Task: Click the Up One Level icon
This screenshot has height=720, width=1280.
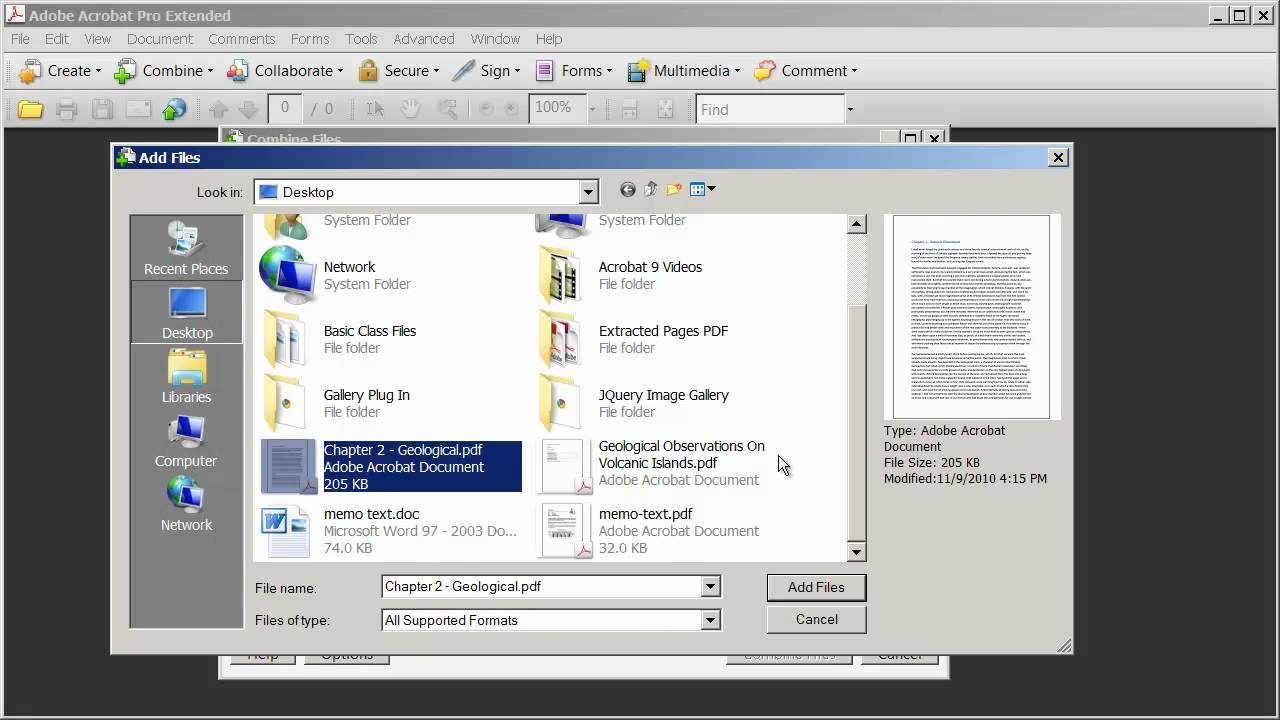Action: click(651, 190)
